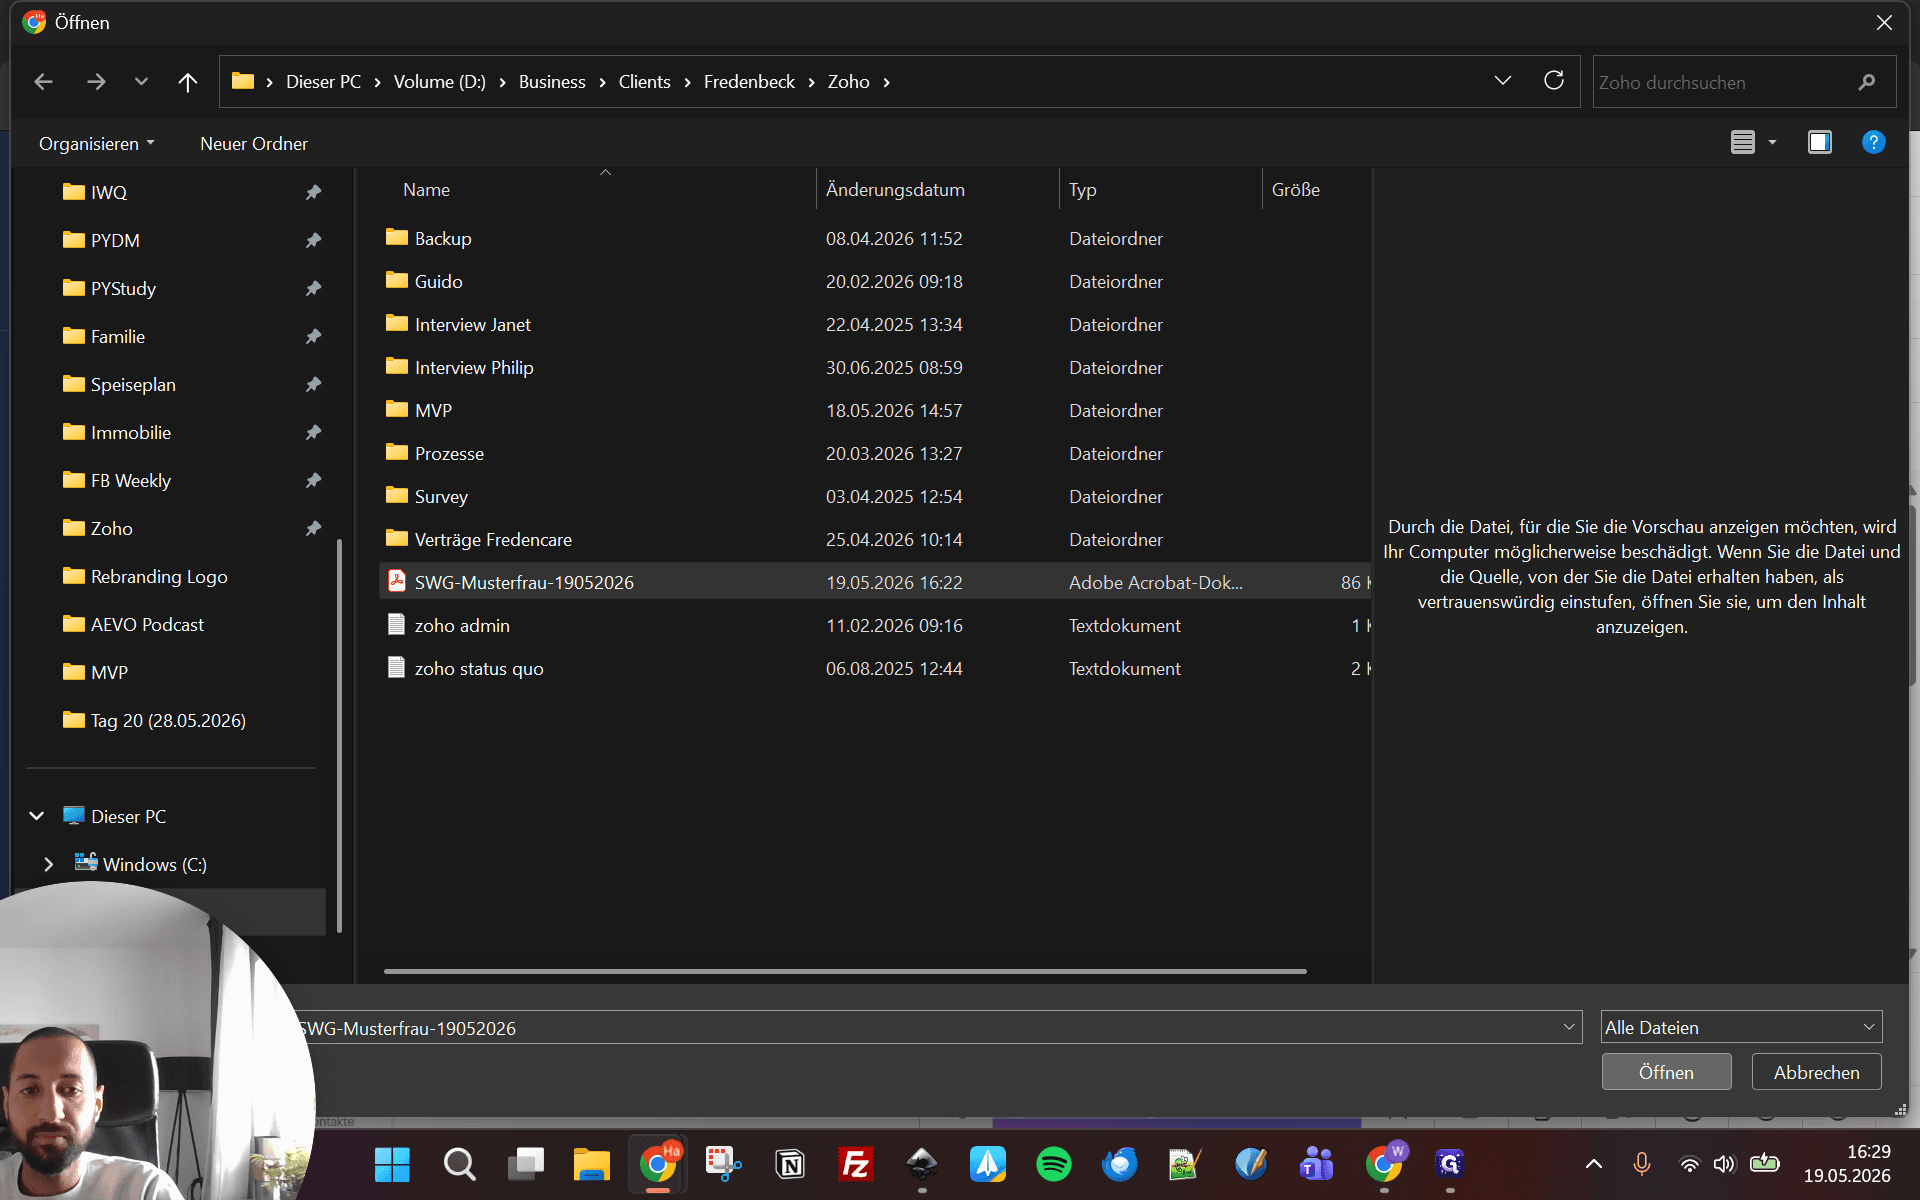
Task: Click the horizontal scrollbar of file list
Action: tap(845, 971)
